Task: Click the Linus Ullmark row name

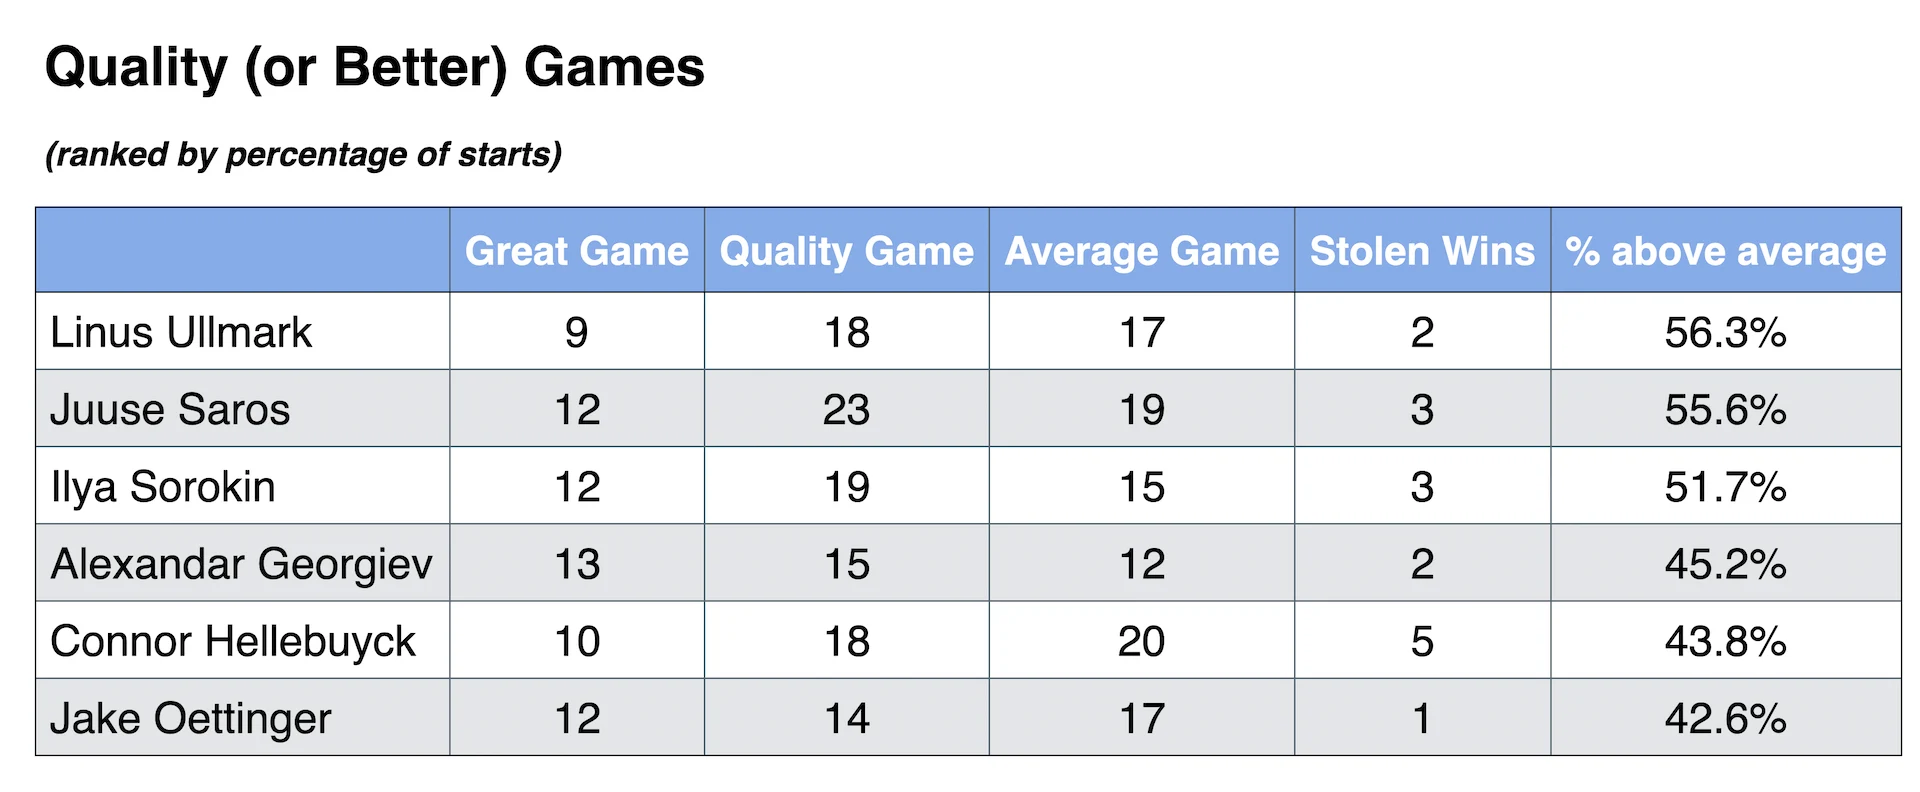Action: (181, 332)
